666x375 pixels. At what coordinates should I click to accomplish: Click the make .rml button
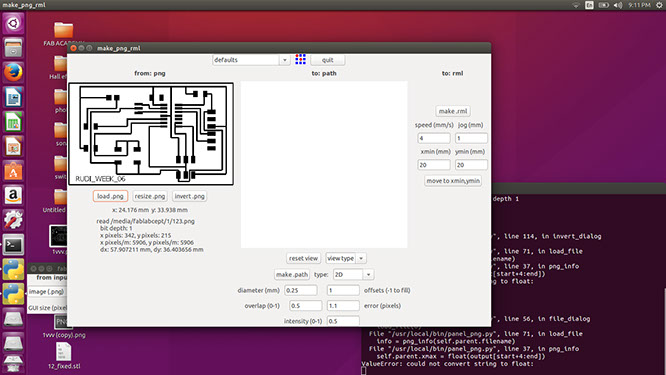point(453,111)
